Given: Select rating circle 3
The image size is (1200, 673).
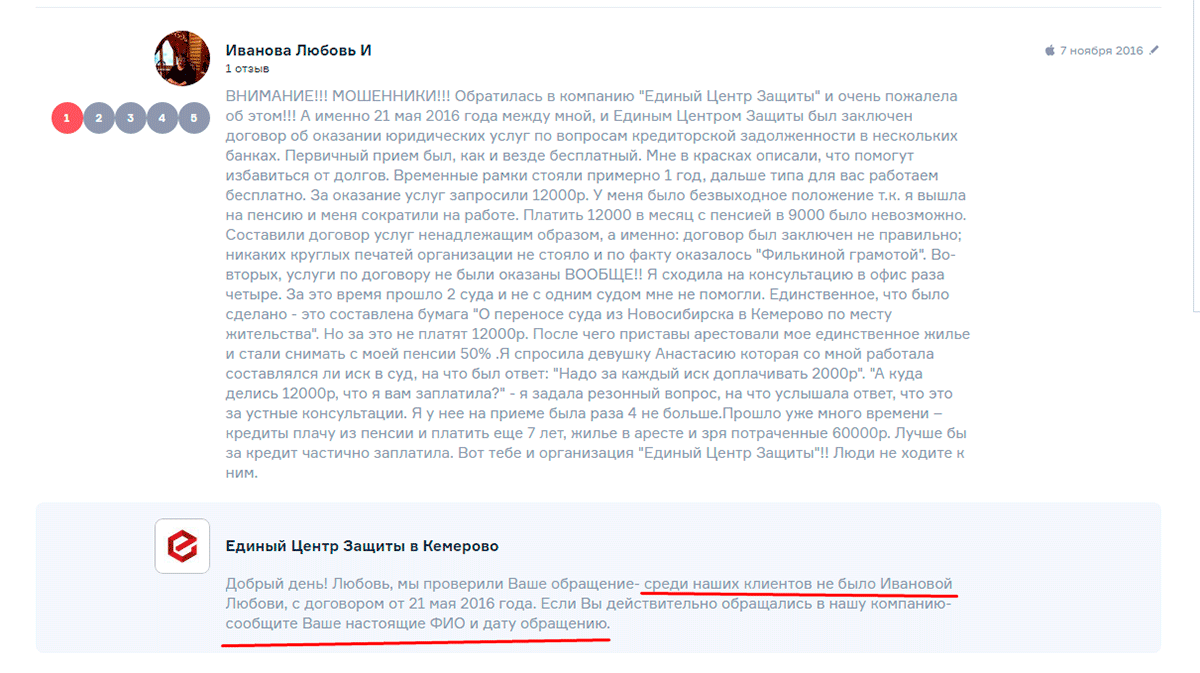Looking at the screenshot, I should point(130,118).
